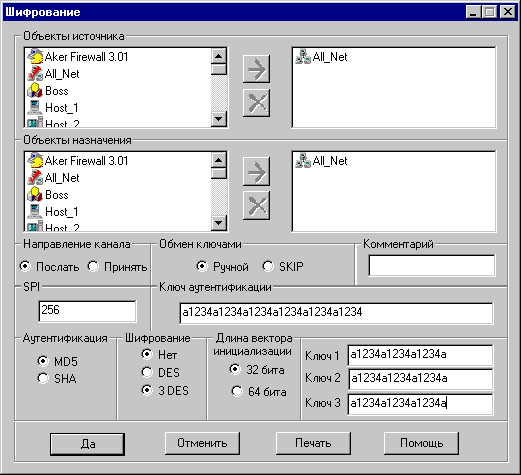Choose DES encryption radio button

(161, 372)
